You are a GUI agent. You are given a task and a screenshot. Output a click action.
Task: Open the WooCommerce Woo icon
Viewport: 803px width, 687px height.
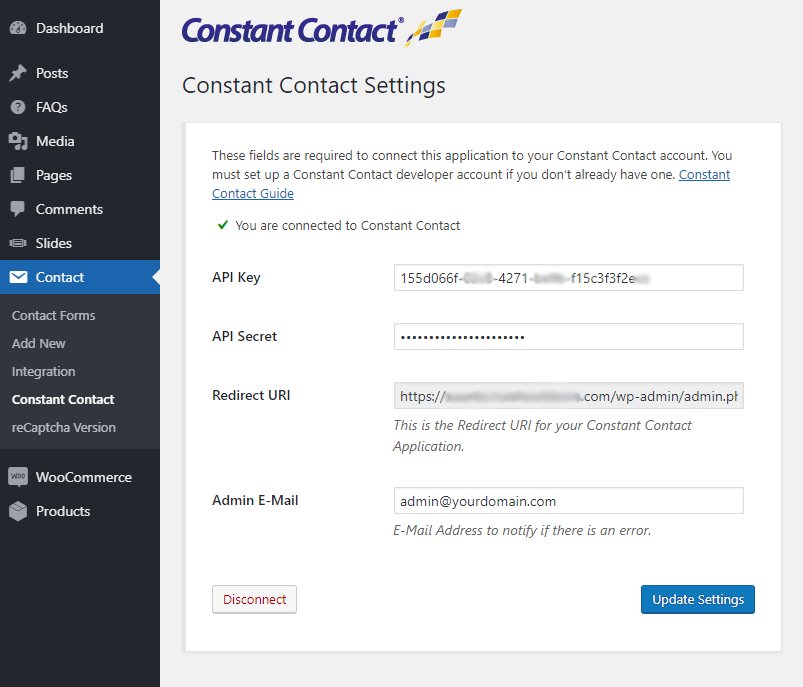tap(18, 476)
